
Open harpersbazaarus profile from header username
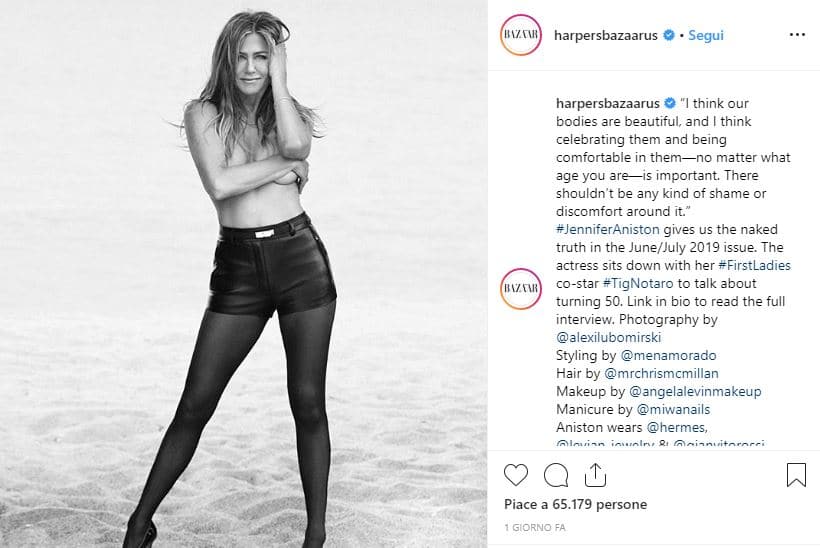606,35
